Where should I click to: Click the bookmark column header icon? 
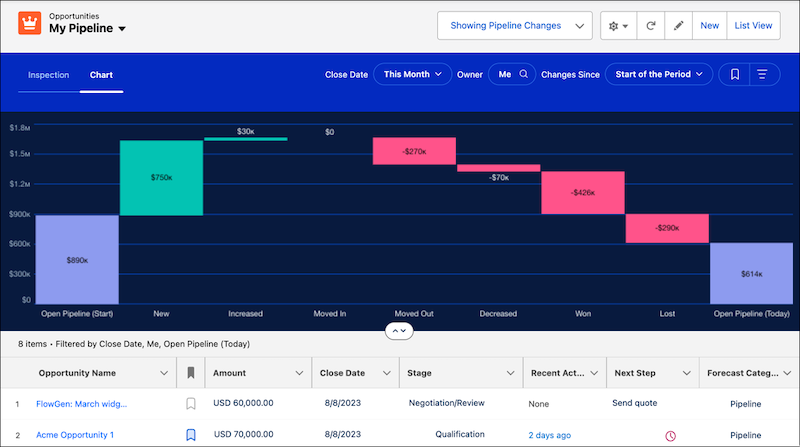coord(191,373)
